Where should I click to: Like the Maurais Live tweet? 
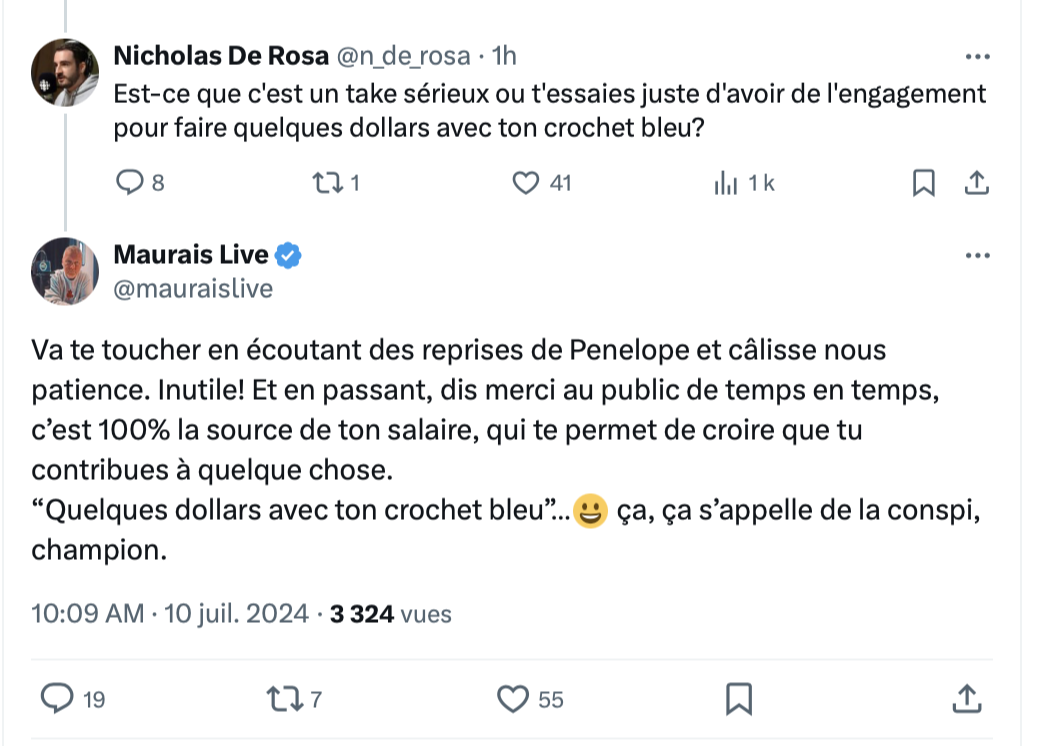coord(513,698)
